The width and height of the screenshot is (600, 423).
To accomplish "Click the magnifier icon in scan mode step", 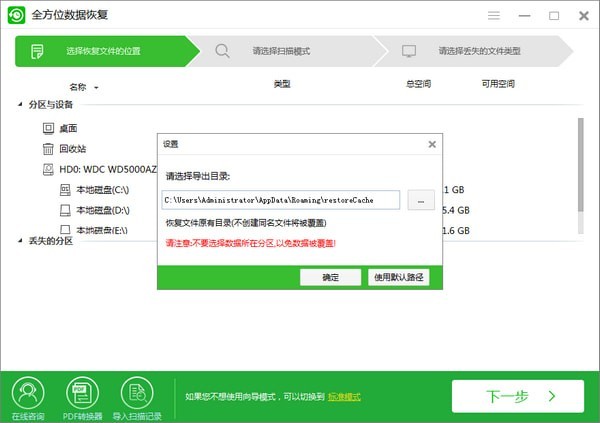I will pos(222,51).
